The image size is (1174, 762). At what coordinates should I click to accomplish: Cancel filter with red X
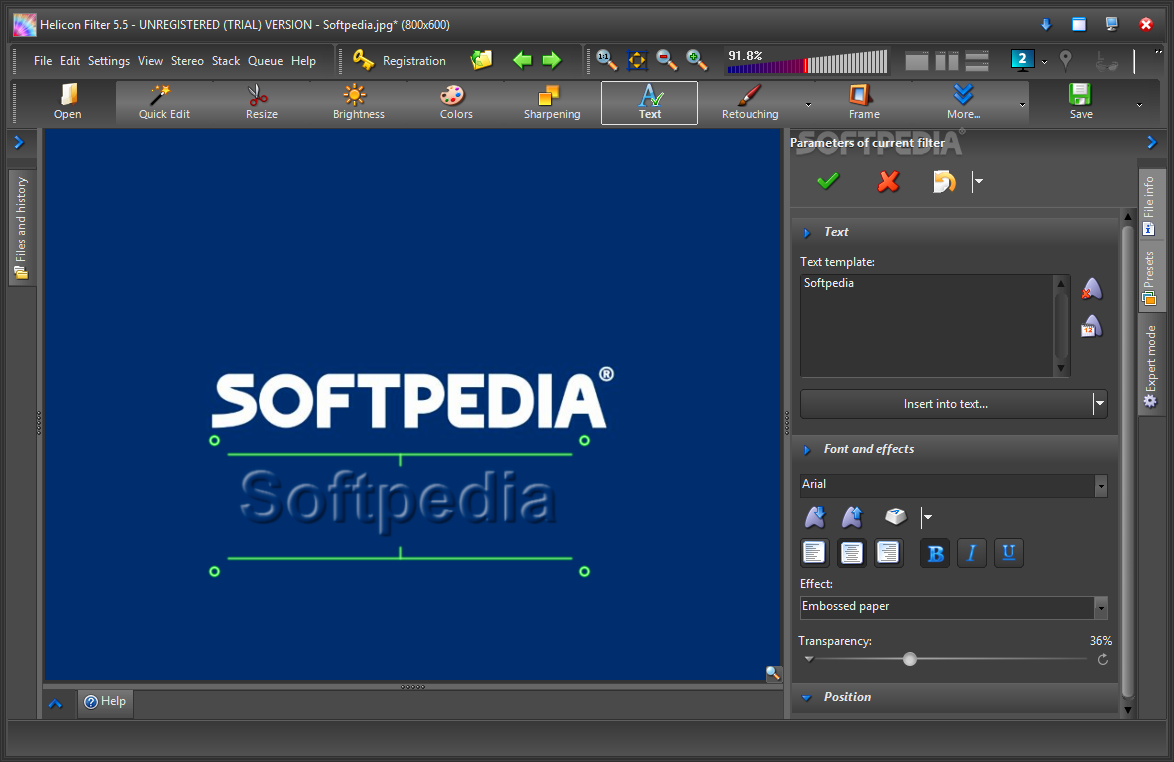(888, 181)
